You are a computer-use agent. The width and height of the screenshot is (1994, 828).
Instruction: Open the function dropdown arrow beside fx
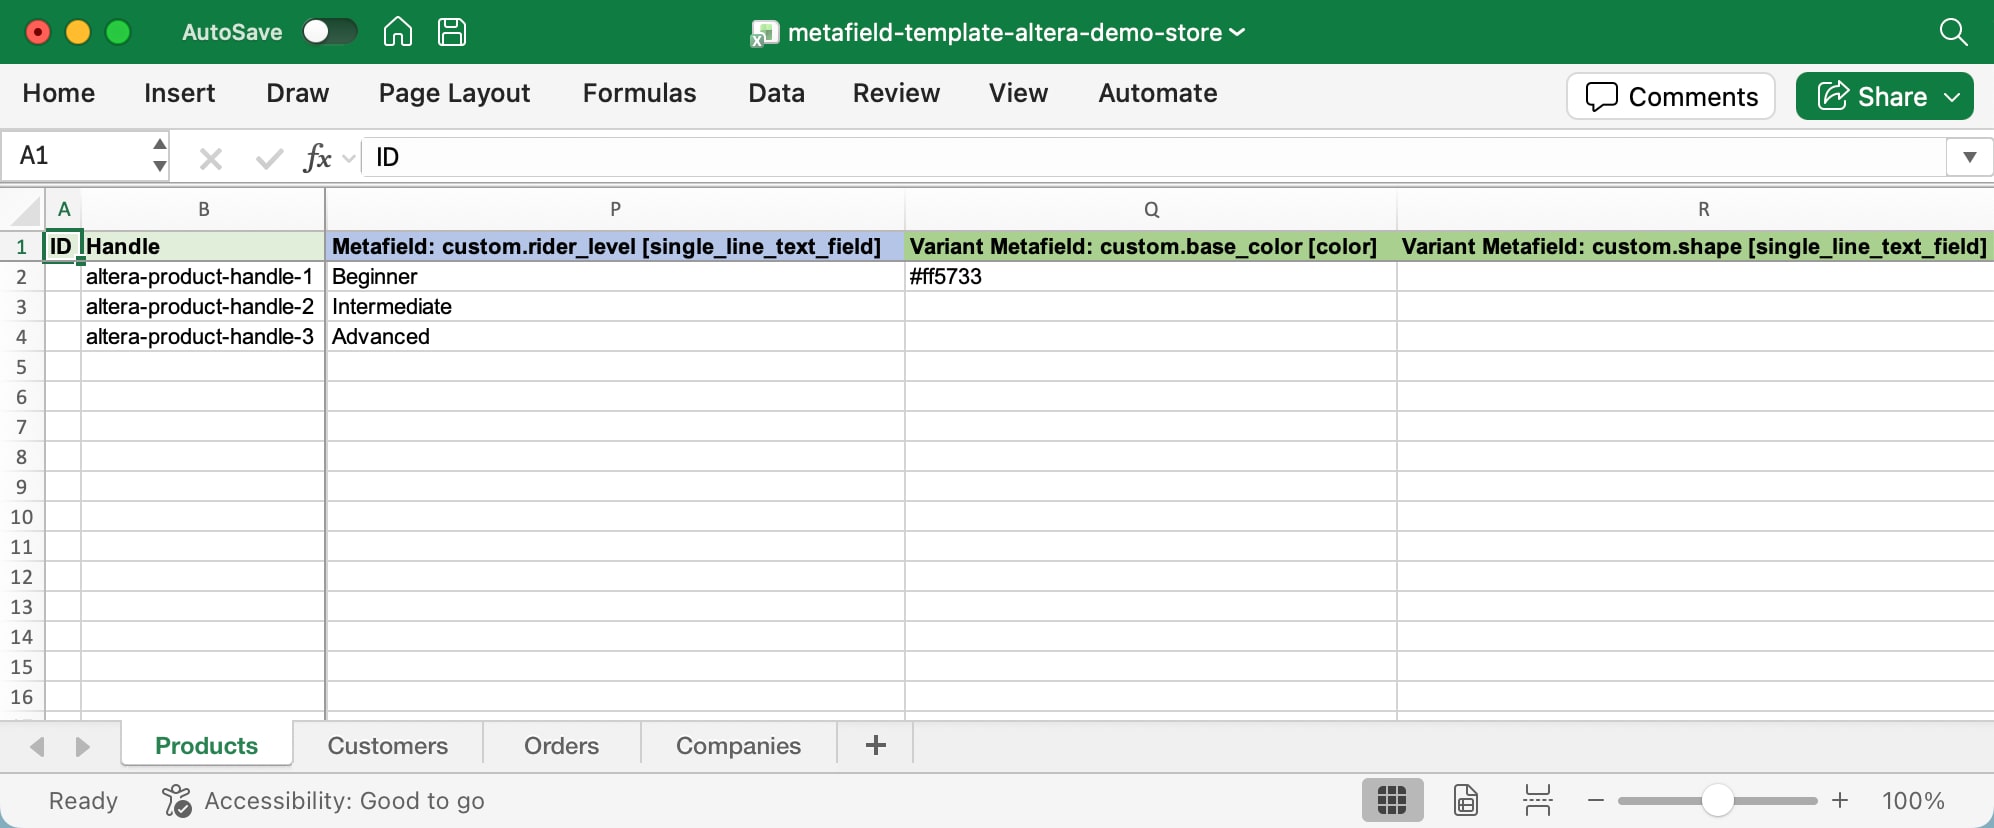(x=348, y=158)
